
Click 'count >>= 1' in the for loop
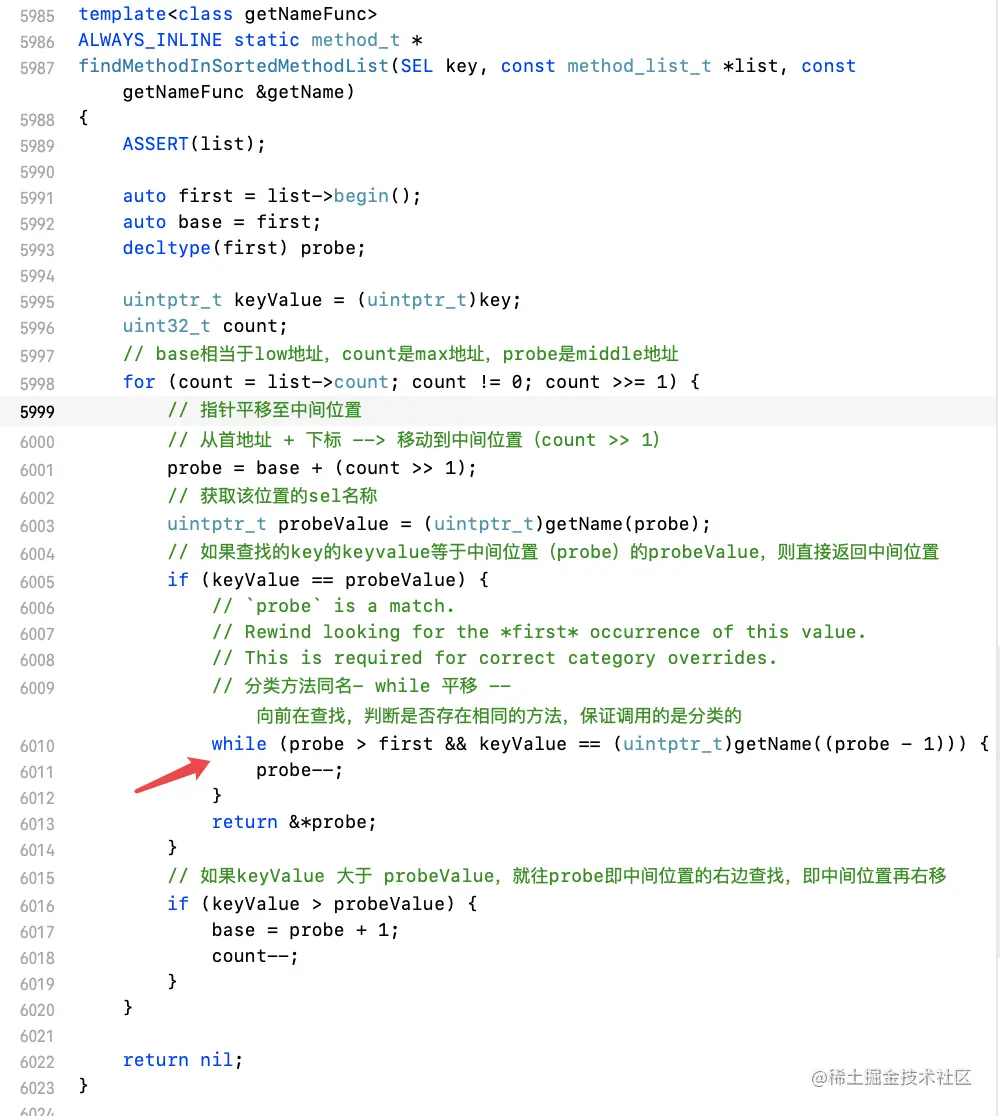click(606, 382)
